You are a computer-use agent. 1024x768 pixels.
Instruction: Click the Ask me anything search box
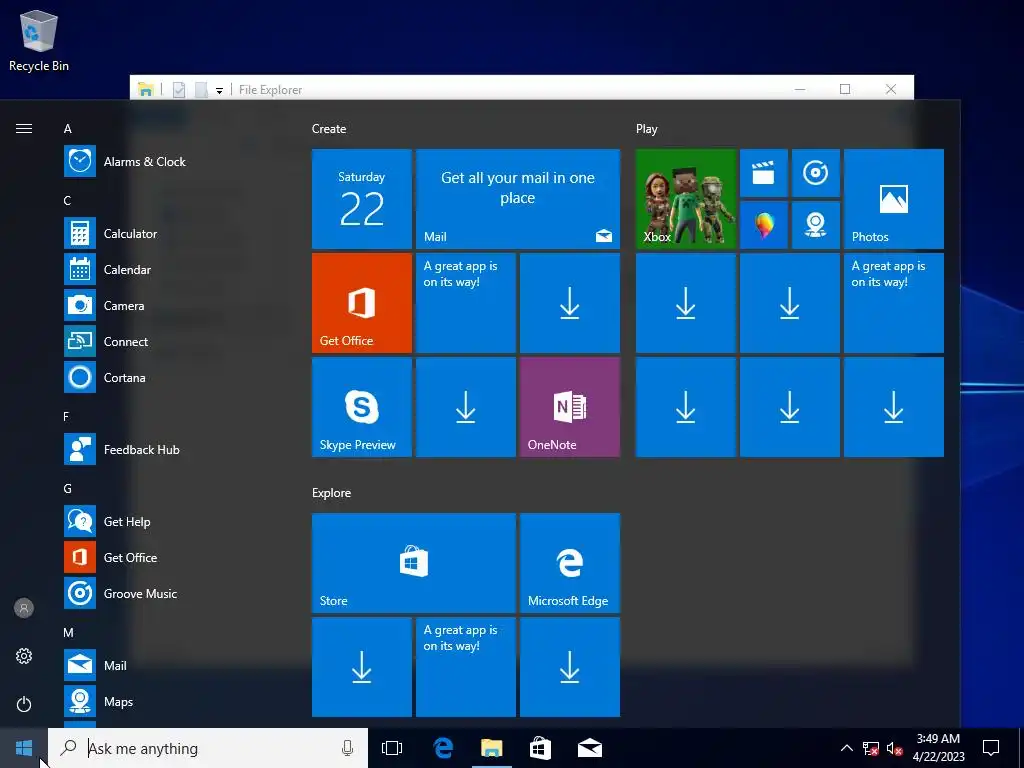coord(208,748)
